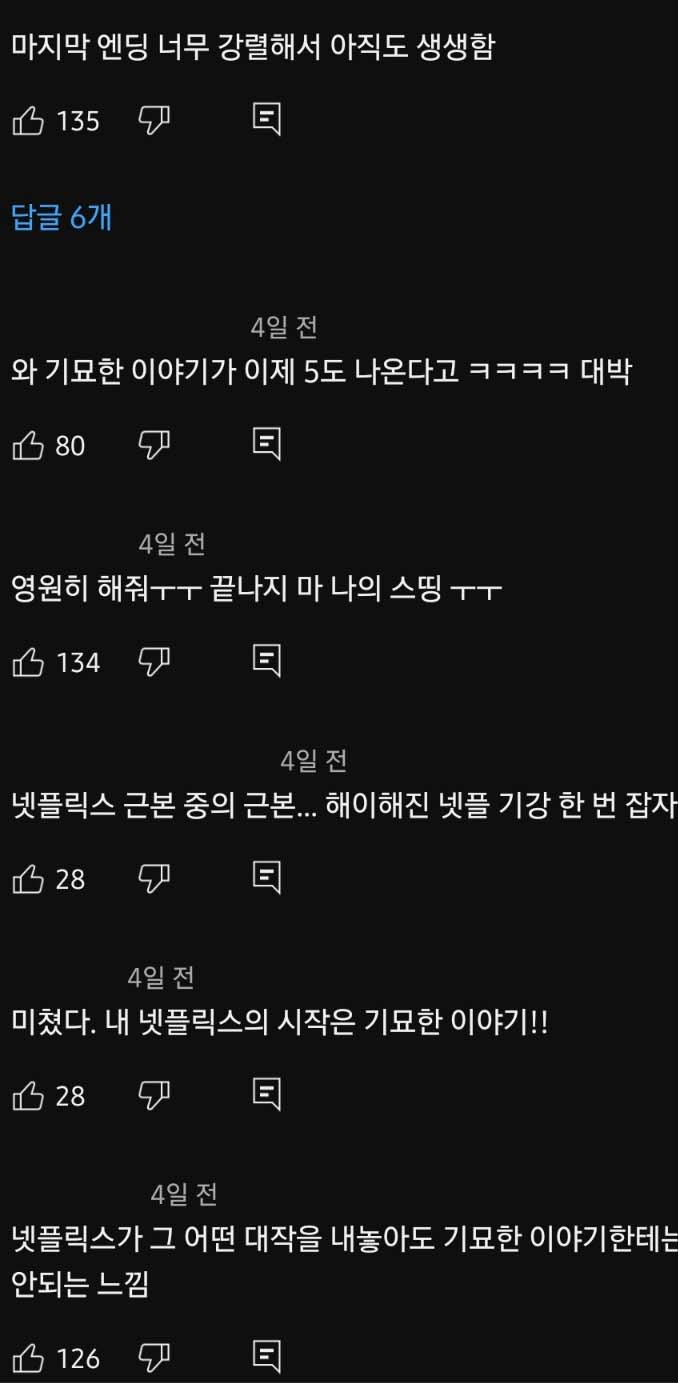
Task: Like the 넷플릭스 근본 중의 근본 reply
Action: click(28, 880)
